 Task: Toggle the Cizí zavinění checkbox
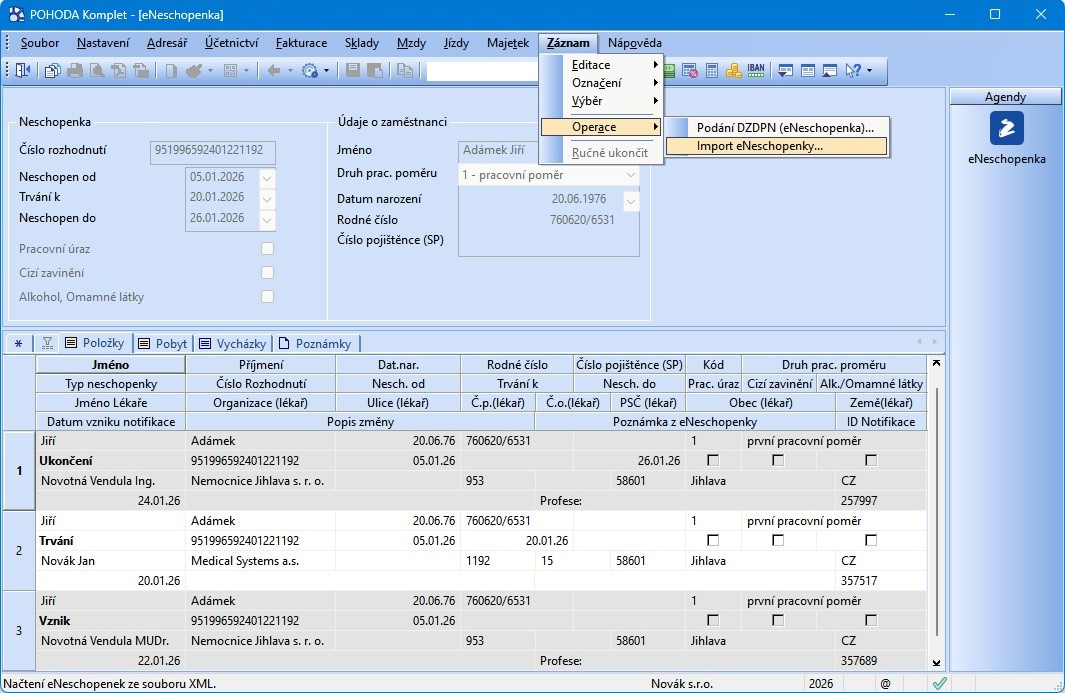tap(267, 273)
